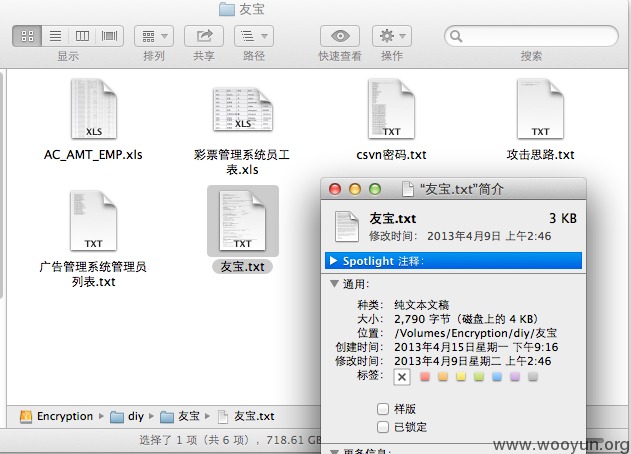Apply the blue label color
Screen dimensions: 631x454
pos(497,376)
